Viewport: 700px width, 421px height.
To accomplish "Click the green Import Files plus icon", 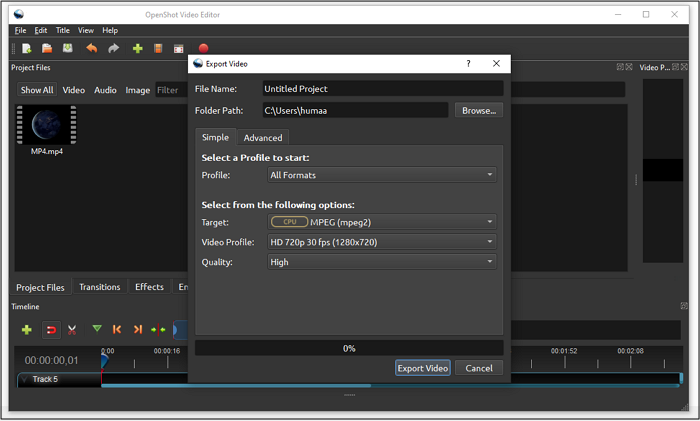I will point(138,48).
